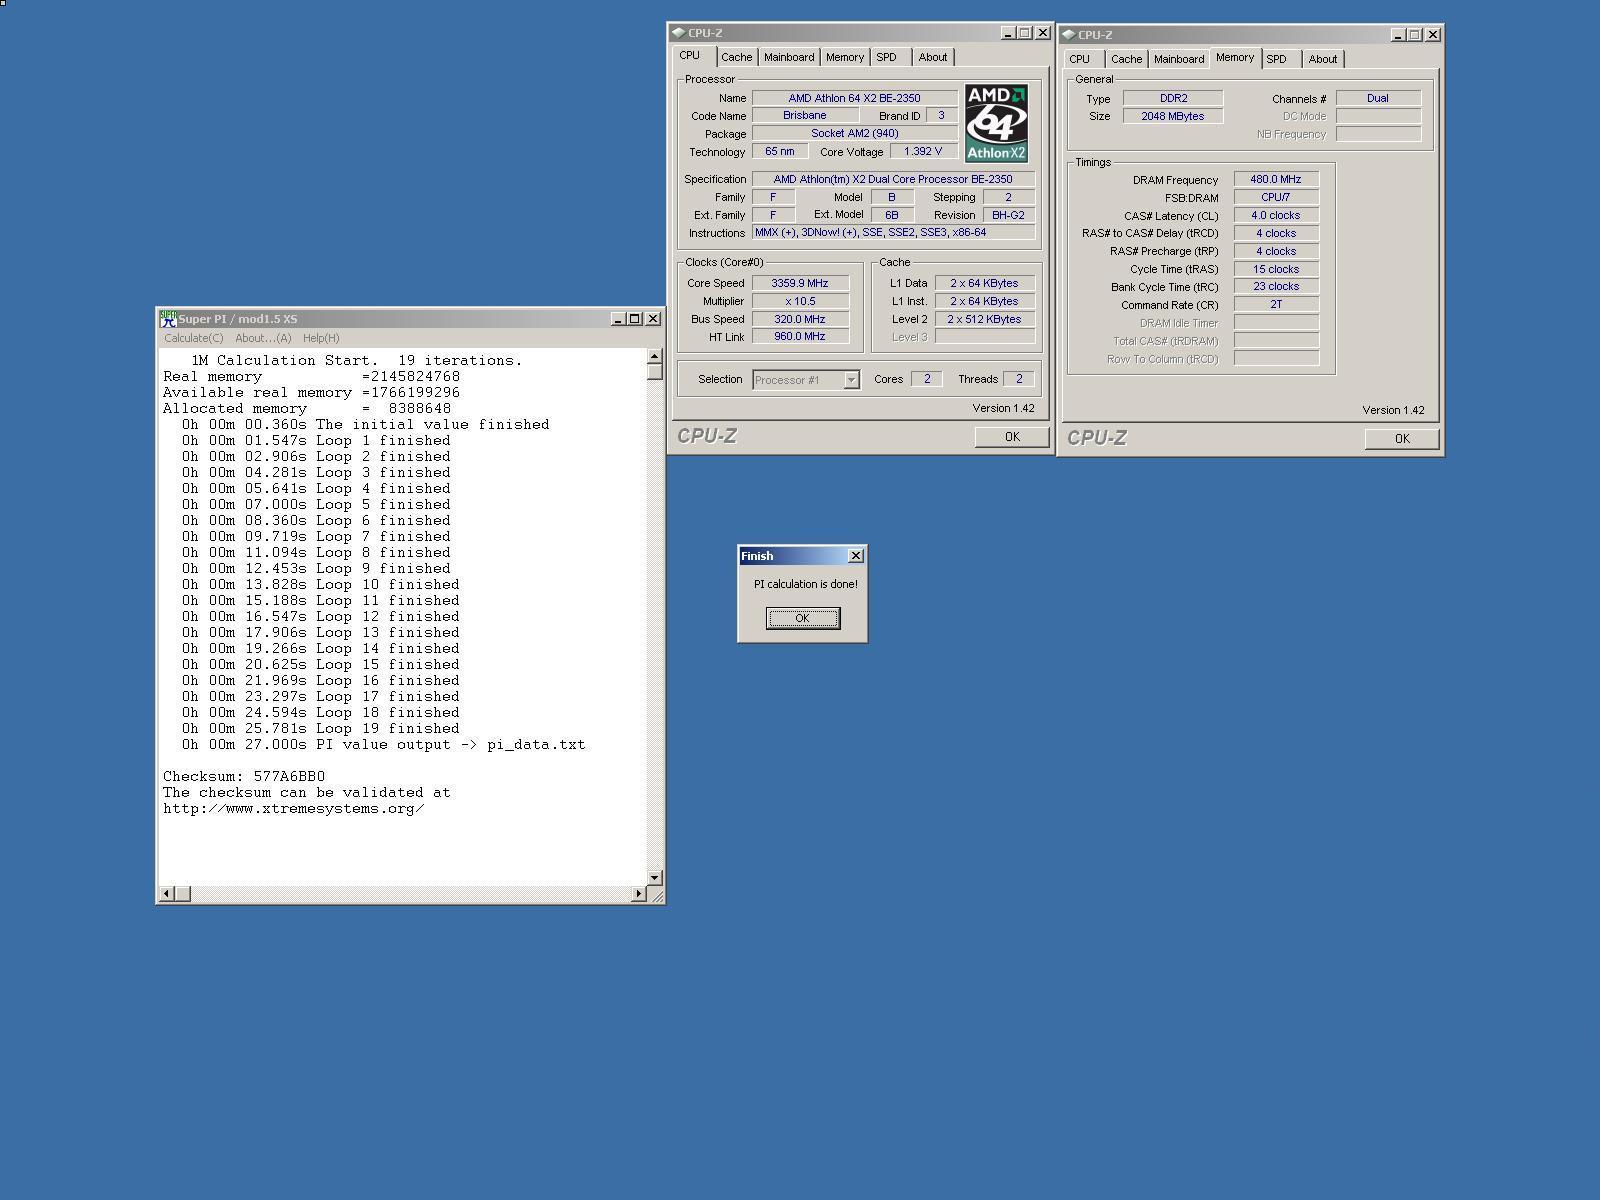Click the AMD Athlon 64 X2 logo
This screenshot has width=1600, height=1200.
point(996,123)
